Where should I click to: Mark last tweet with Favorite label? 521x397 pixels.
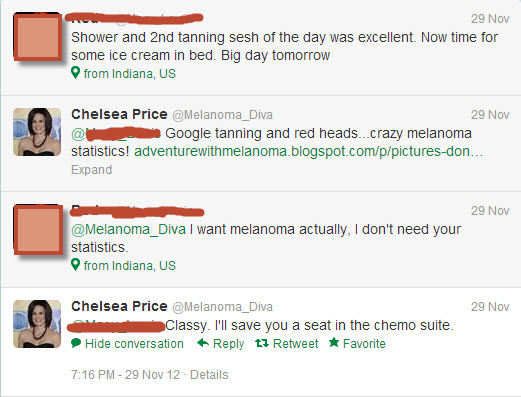click(x=364, y=344)
